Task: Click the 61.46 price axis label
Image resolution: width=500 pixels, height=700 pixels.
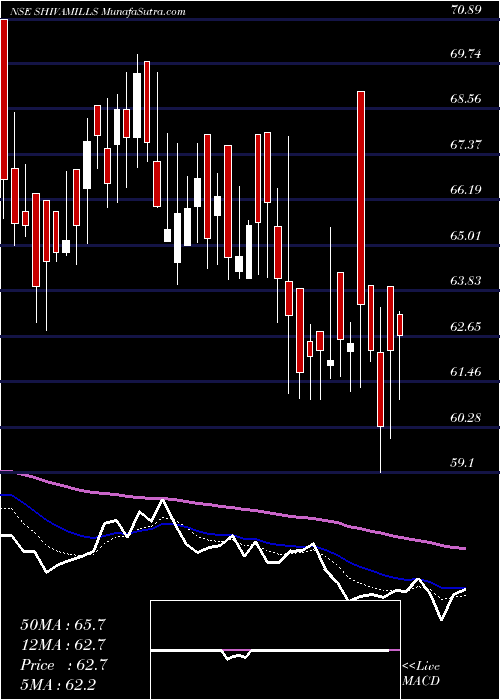Action: (466, 371)
